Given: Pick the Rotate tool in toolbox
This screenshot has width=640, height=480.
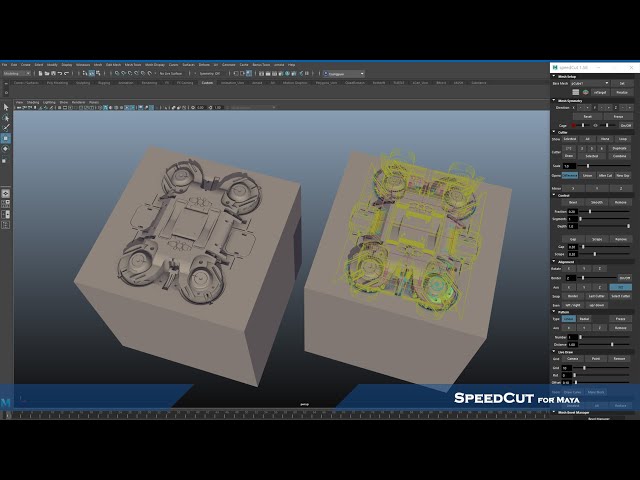Looking at the screenshot, I should point(6,149).
